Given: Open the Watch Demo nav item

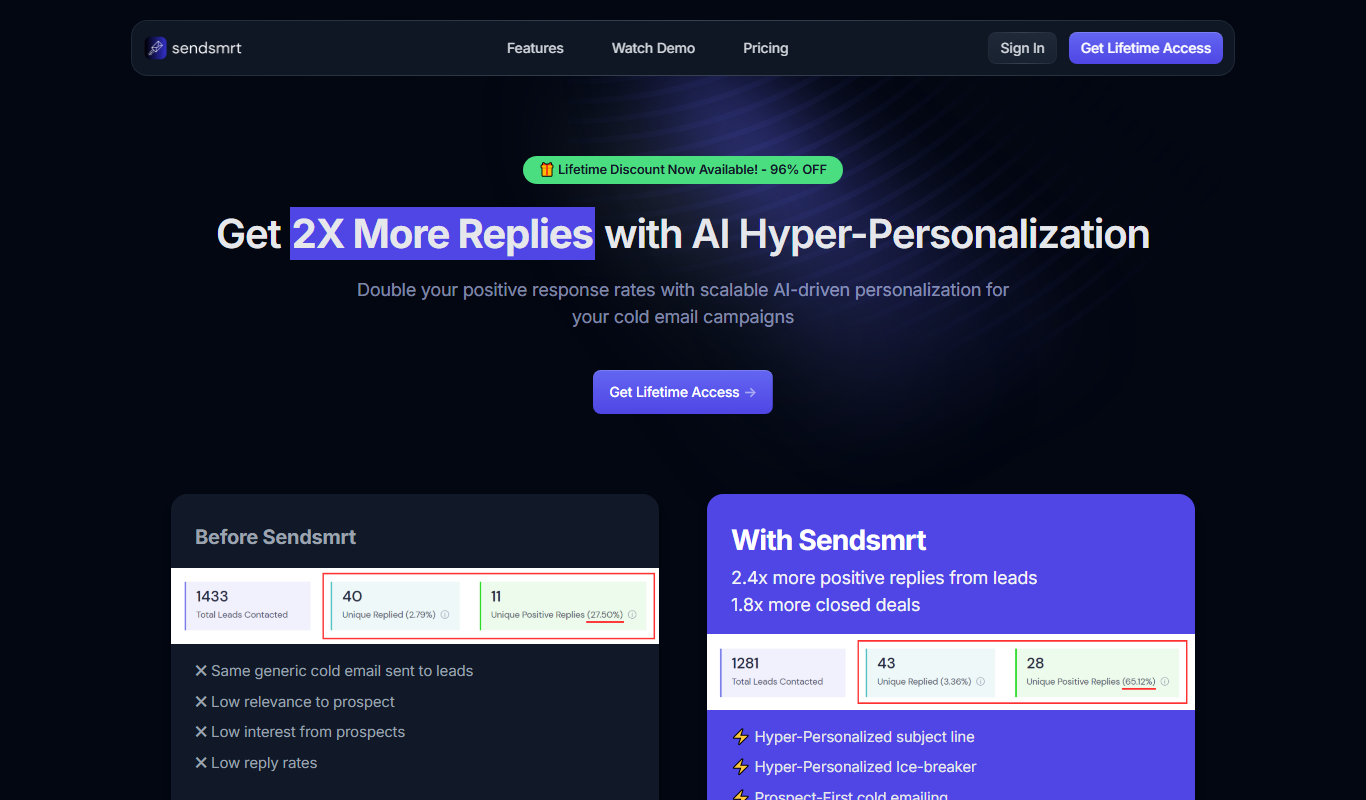Looking at the screenshot, I should pyautogui.click(x=653, y=48).
